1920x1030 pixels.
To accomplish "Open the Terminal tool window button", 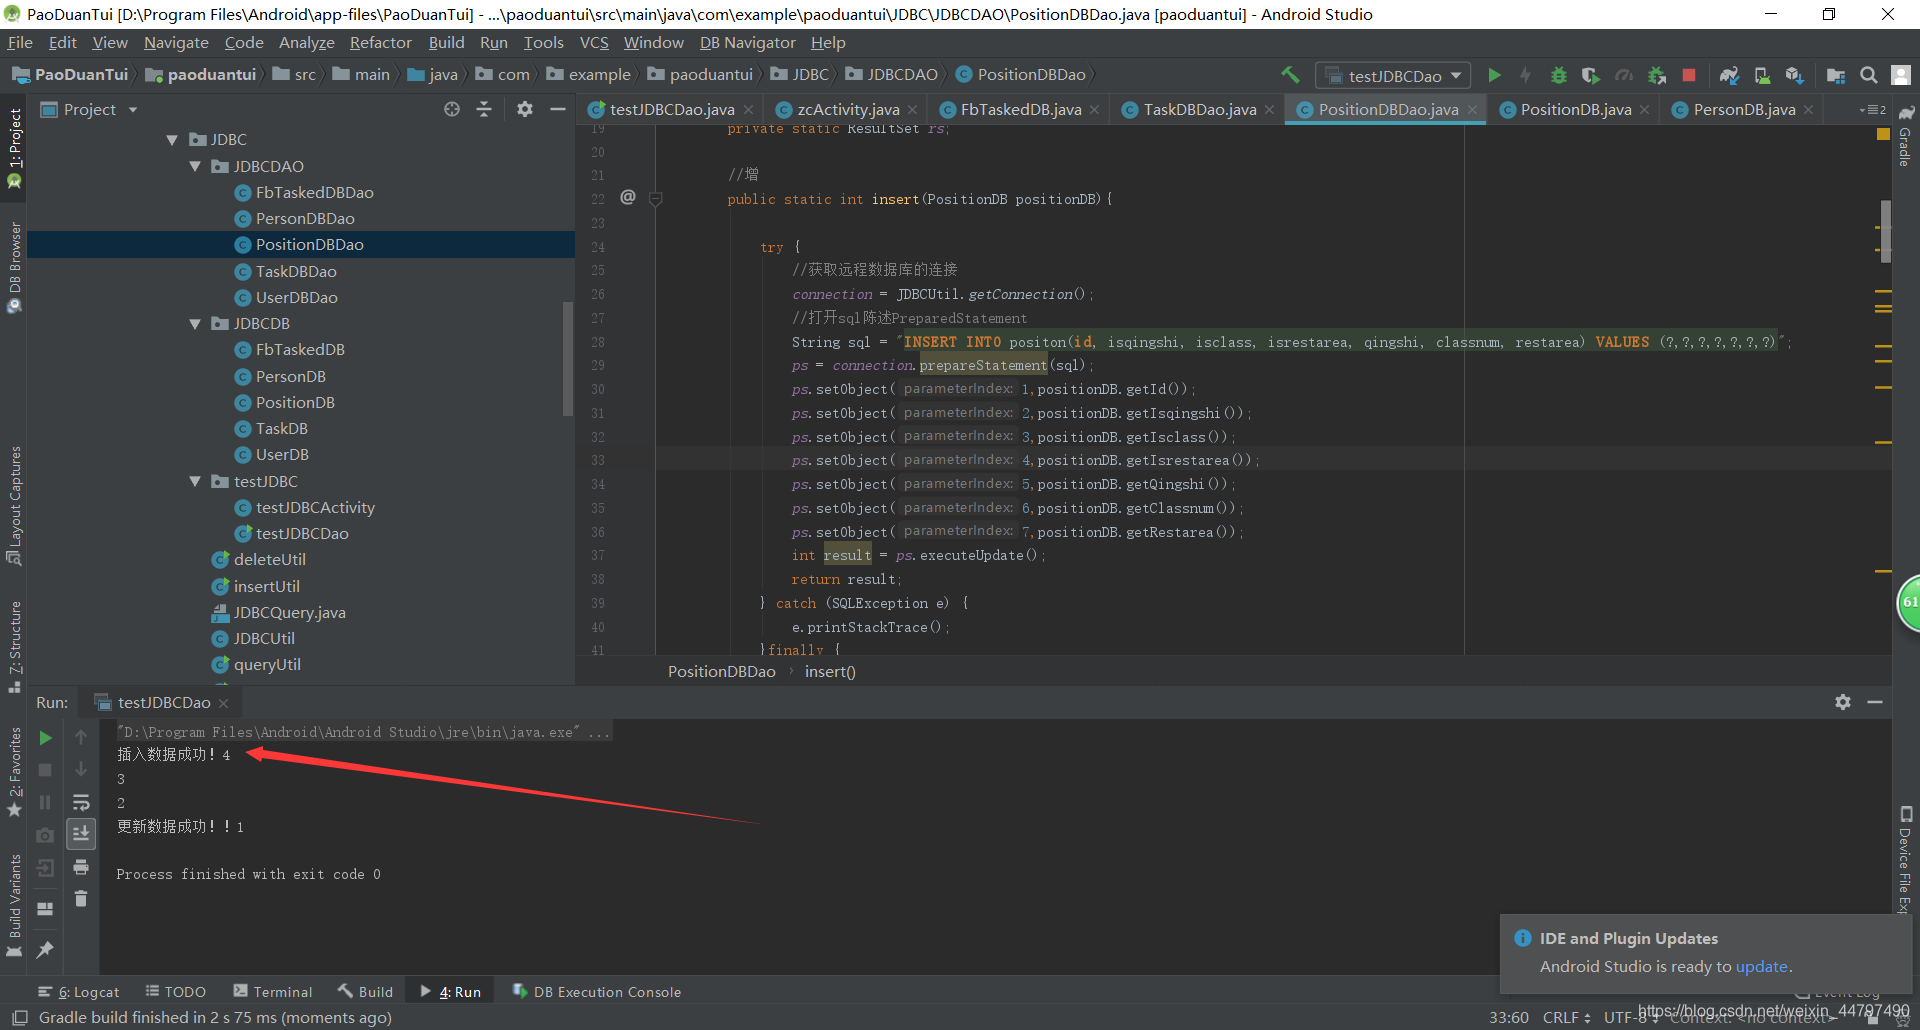I will click(x=273, y=992).
